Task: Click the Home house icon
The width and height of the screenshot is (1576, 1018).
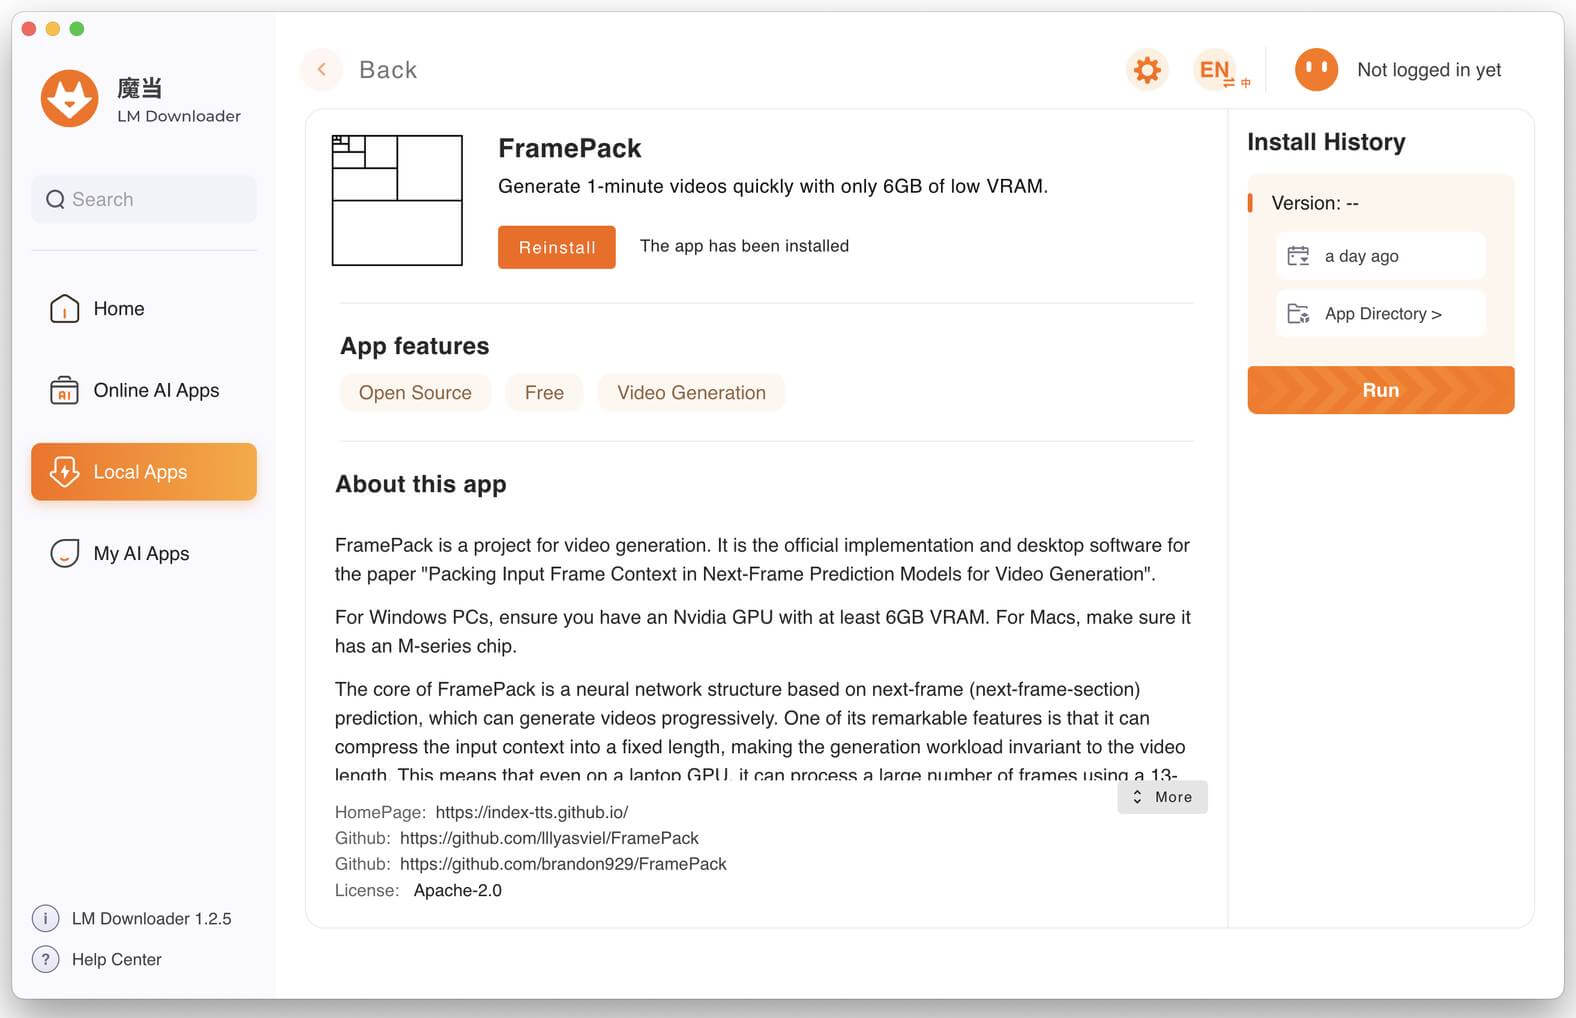Action: coord(65,309)
